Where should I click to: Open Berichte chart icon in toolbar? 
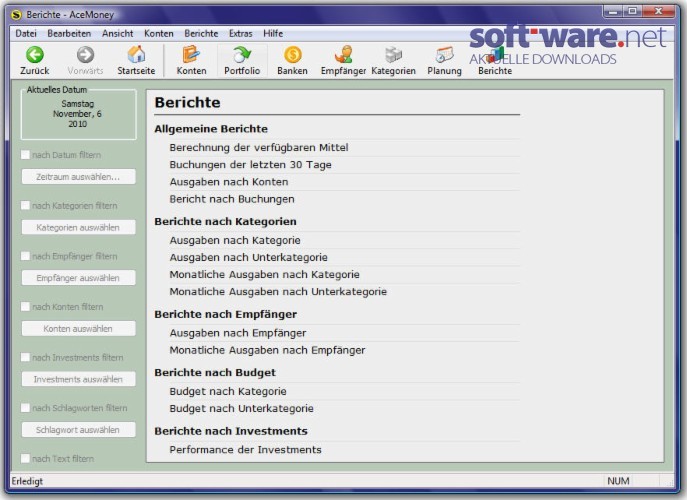pos(495,60)
